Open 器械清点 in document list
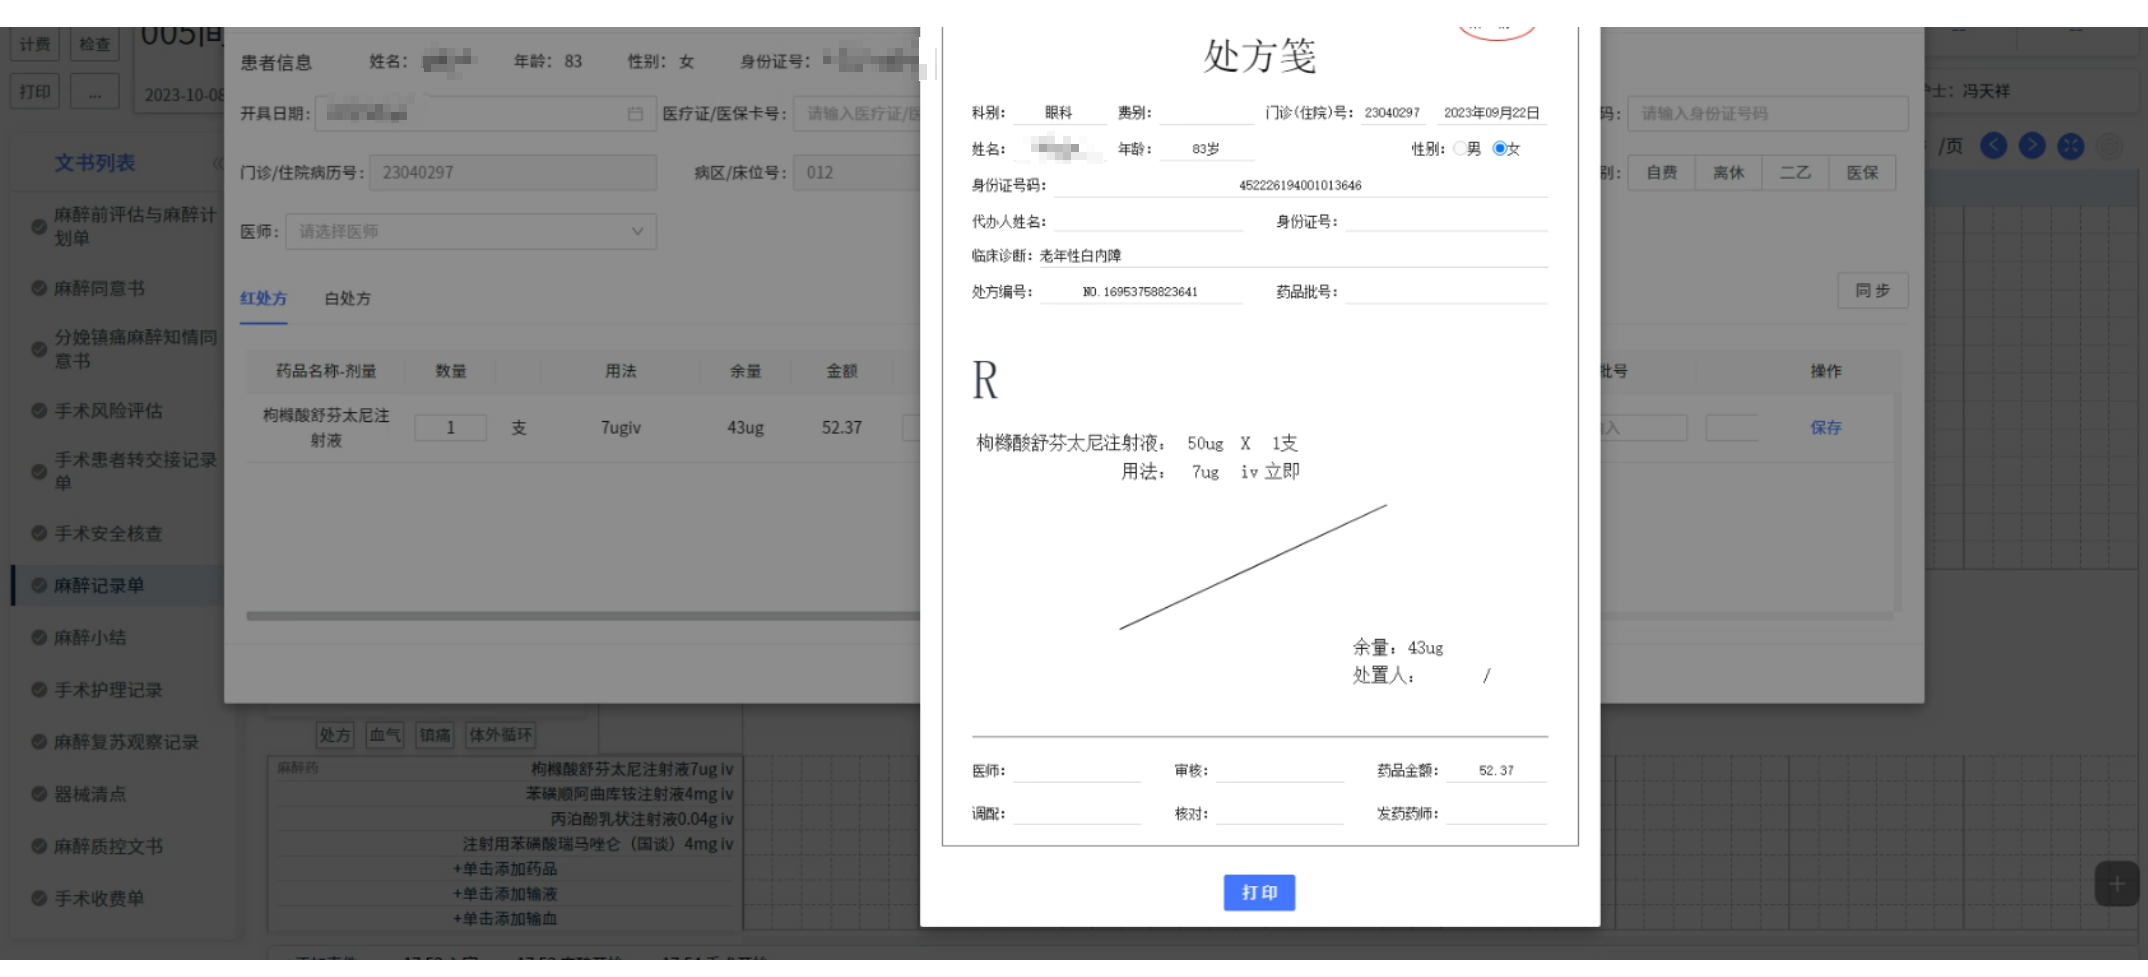 90,793
